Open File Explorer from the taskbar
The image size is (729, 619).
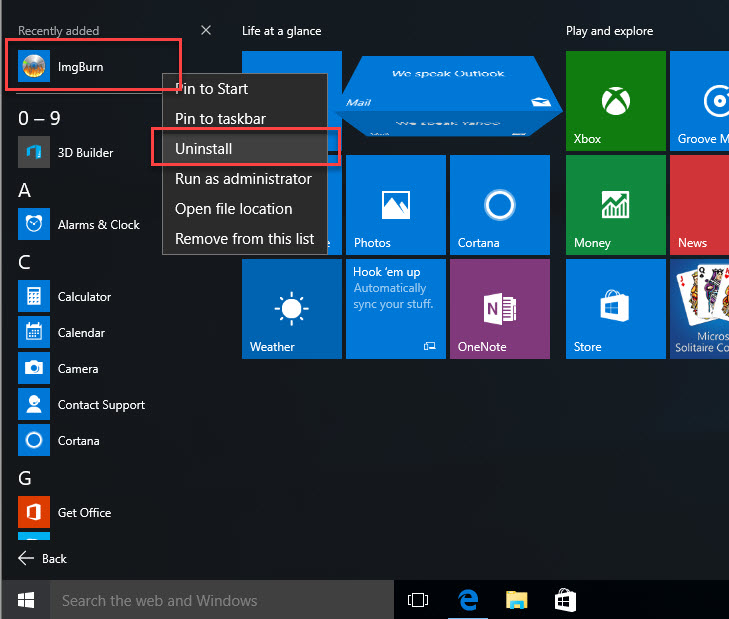pos(517,600)
